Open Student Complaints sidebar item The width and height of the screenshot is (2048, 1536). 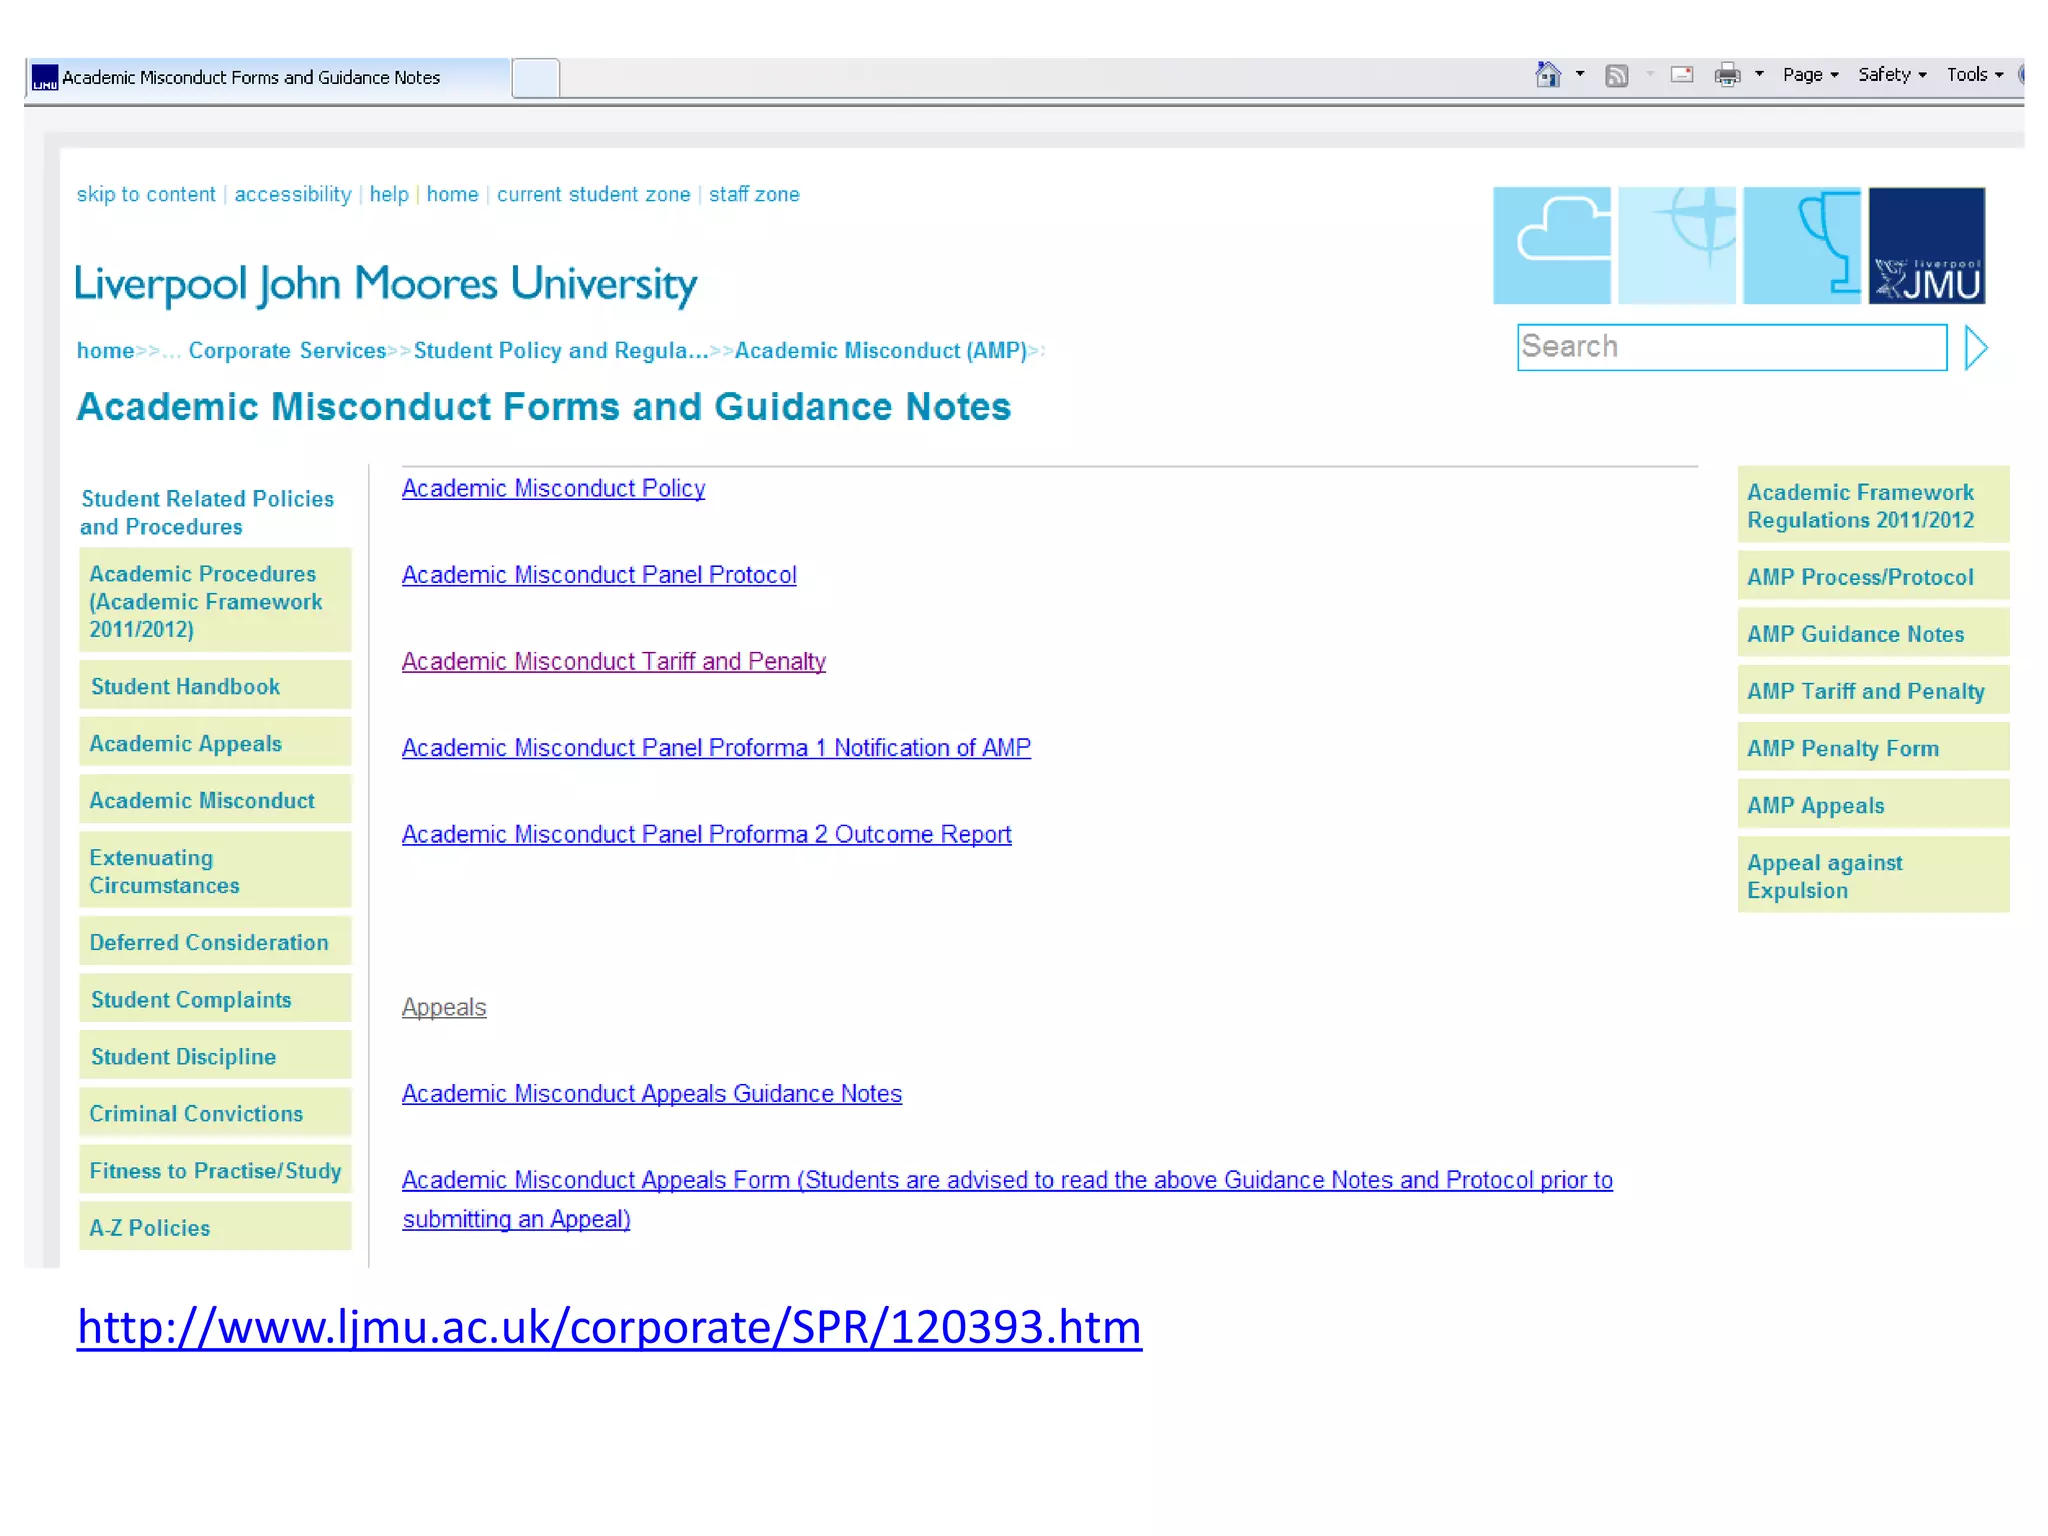click(215, 999)
